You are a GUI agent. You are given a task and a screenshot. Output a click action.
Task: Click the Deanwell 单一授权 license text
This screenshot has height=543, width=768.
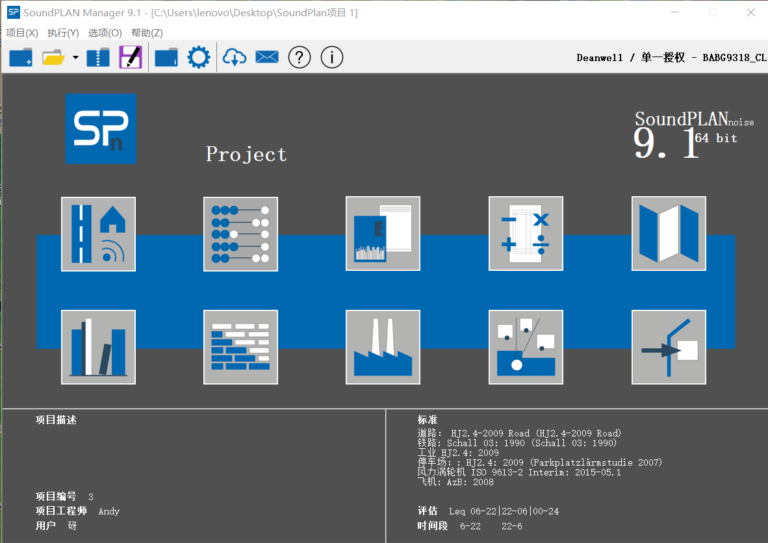coord(672,57)
